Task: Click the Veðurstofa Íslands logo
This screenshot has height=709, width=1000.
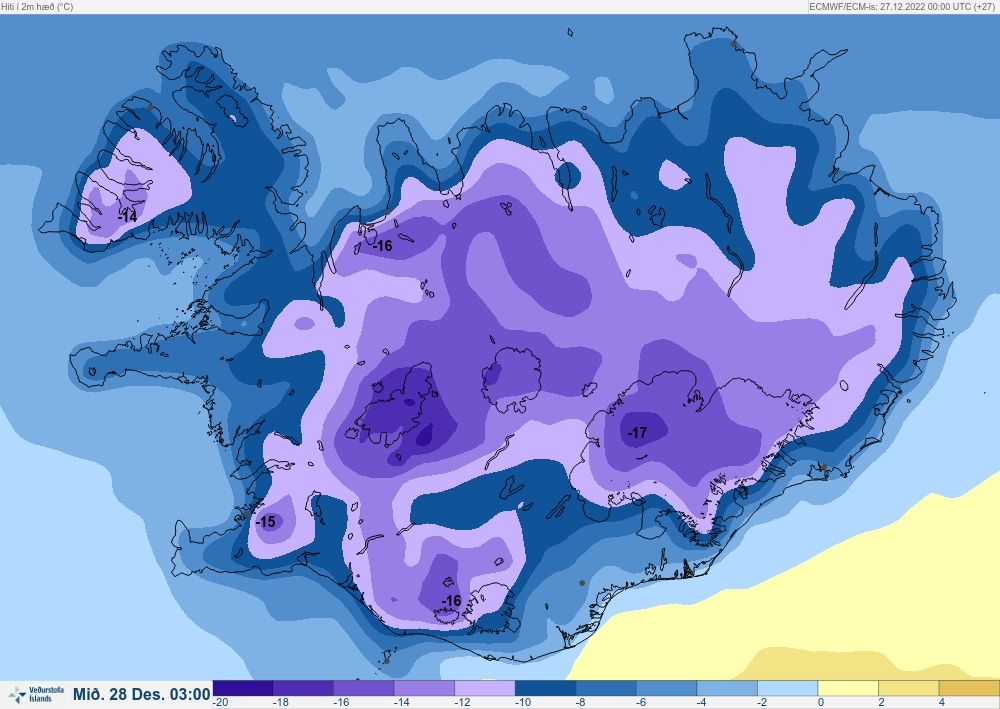Action: click(x=36, y=694)
